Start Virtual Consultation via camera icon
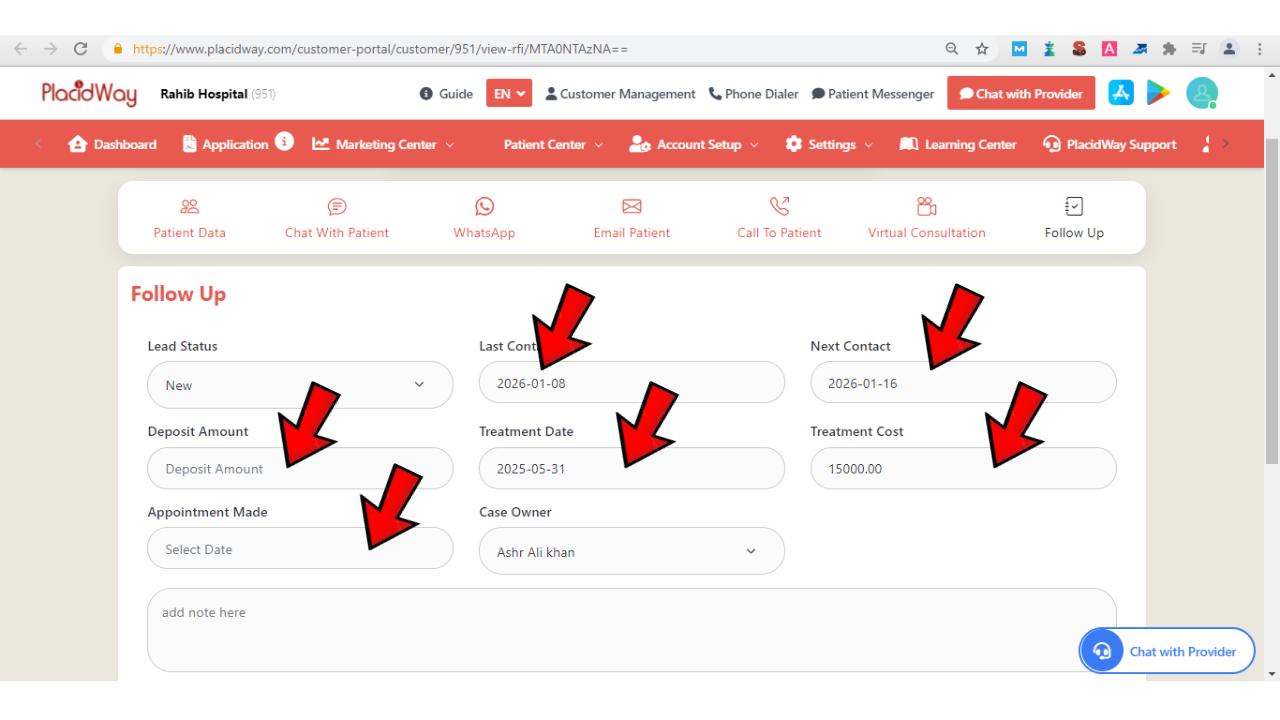 926,207
